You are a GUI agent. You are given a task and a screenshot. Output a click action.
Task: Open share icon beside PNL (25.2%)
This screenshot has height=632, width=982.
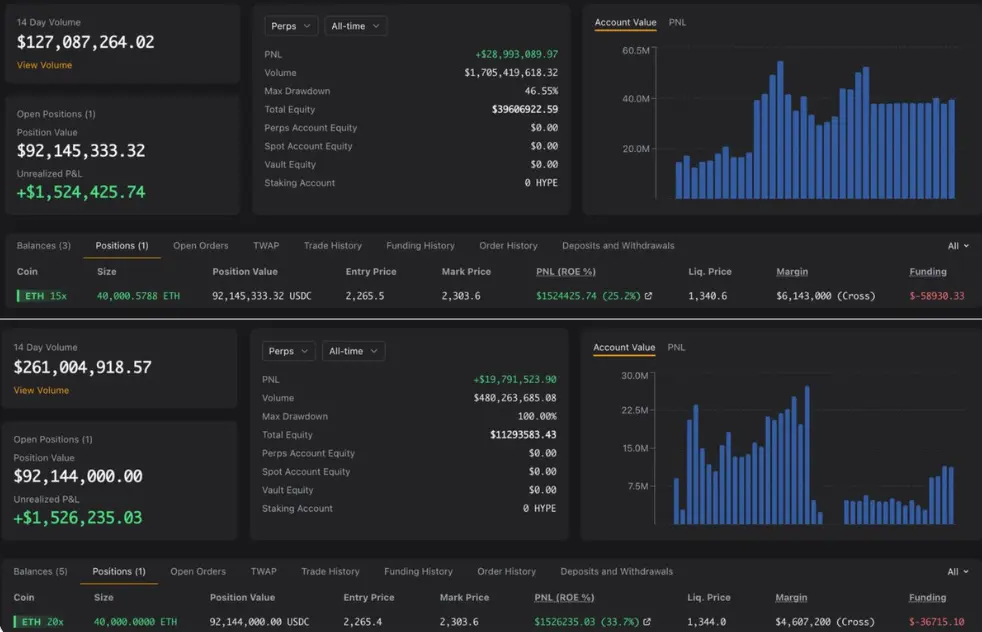648,296
